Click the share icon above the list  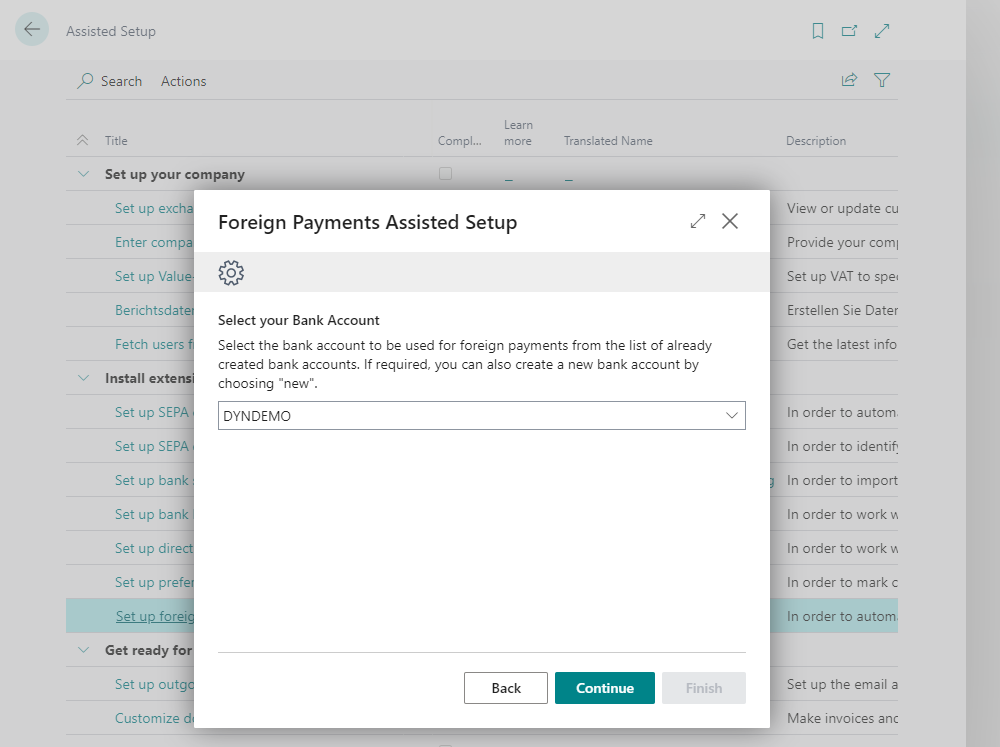pos(849,80)
